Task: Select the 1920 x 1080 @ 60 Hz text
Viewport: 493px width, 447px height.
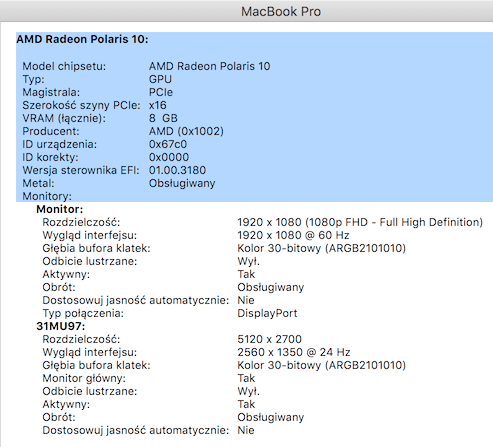Action: tap(293, 235)
